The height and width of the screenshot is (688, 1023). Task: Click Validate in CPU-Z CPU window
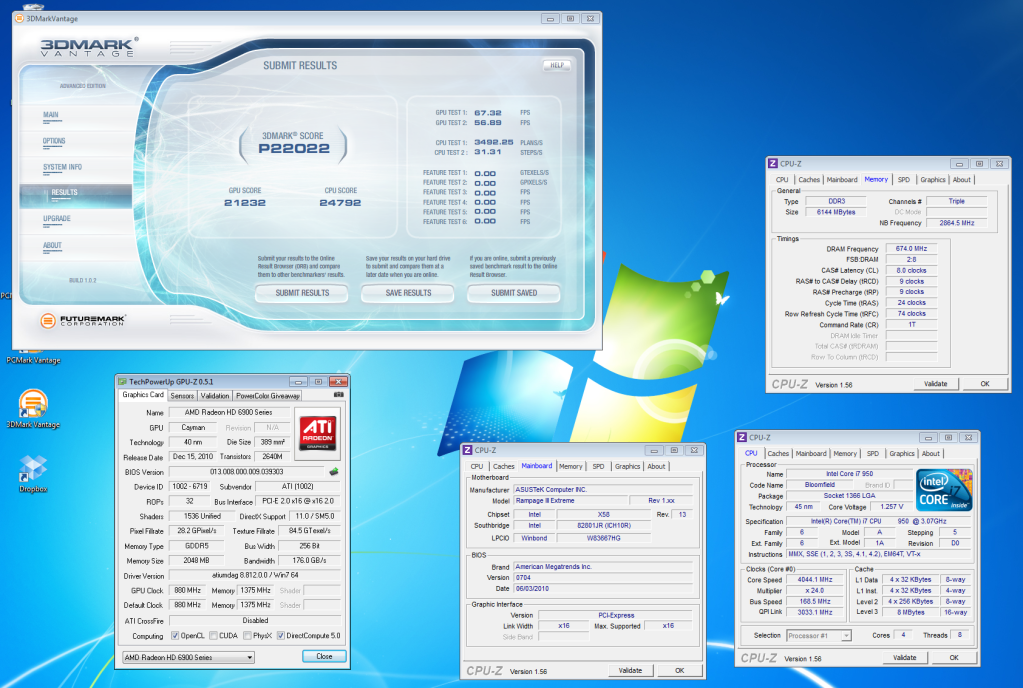tap(904, 657)
